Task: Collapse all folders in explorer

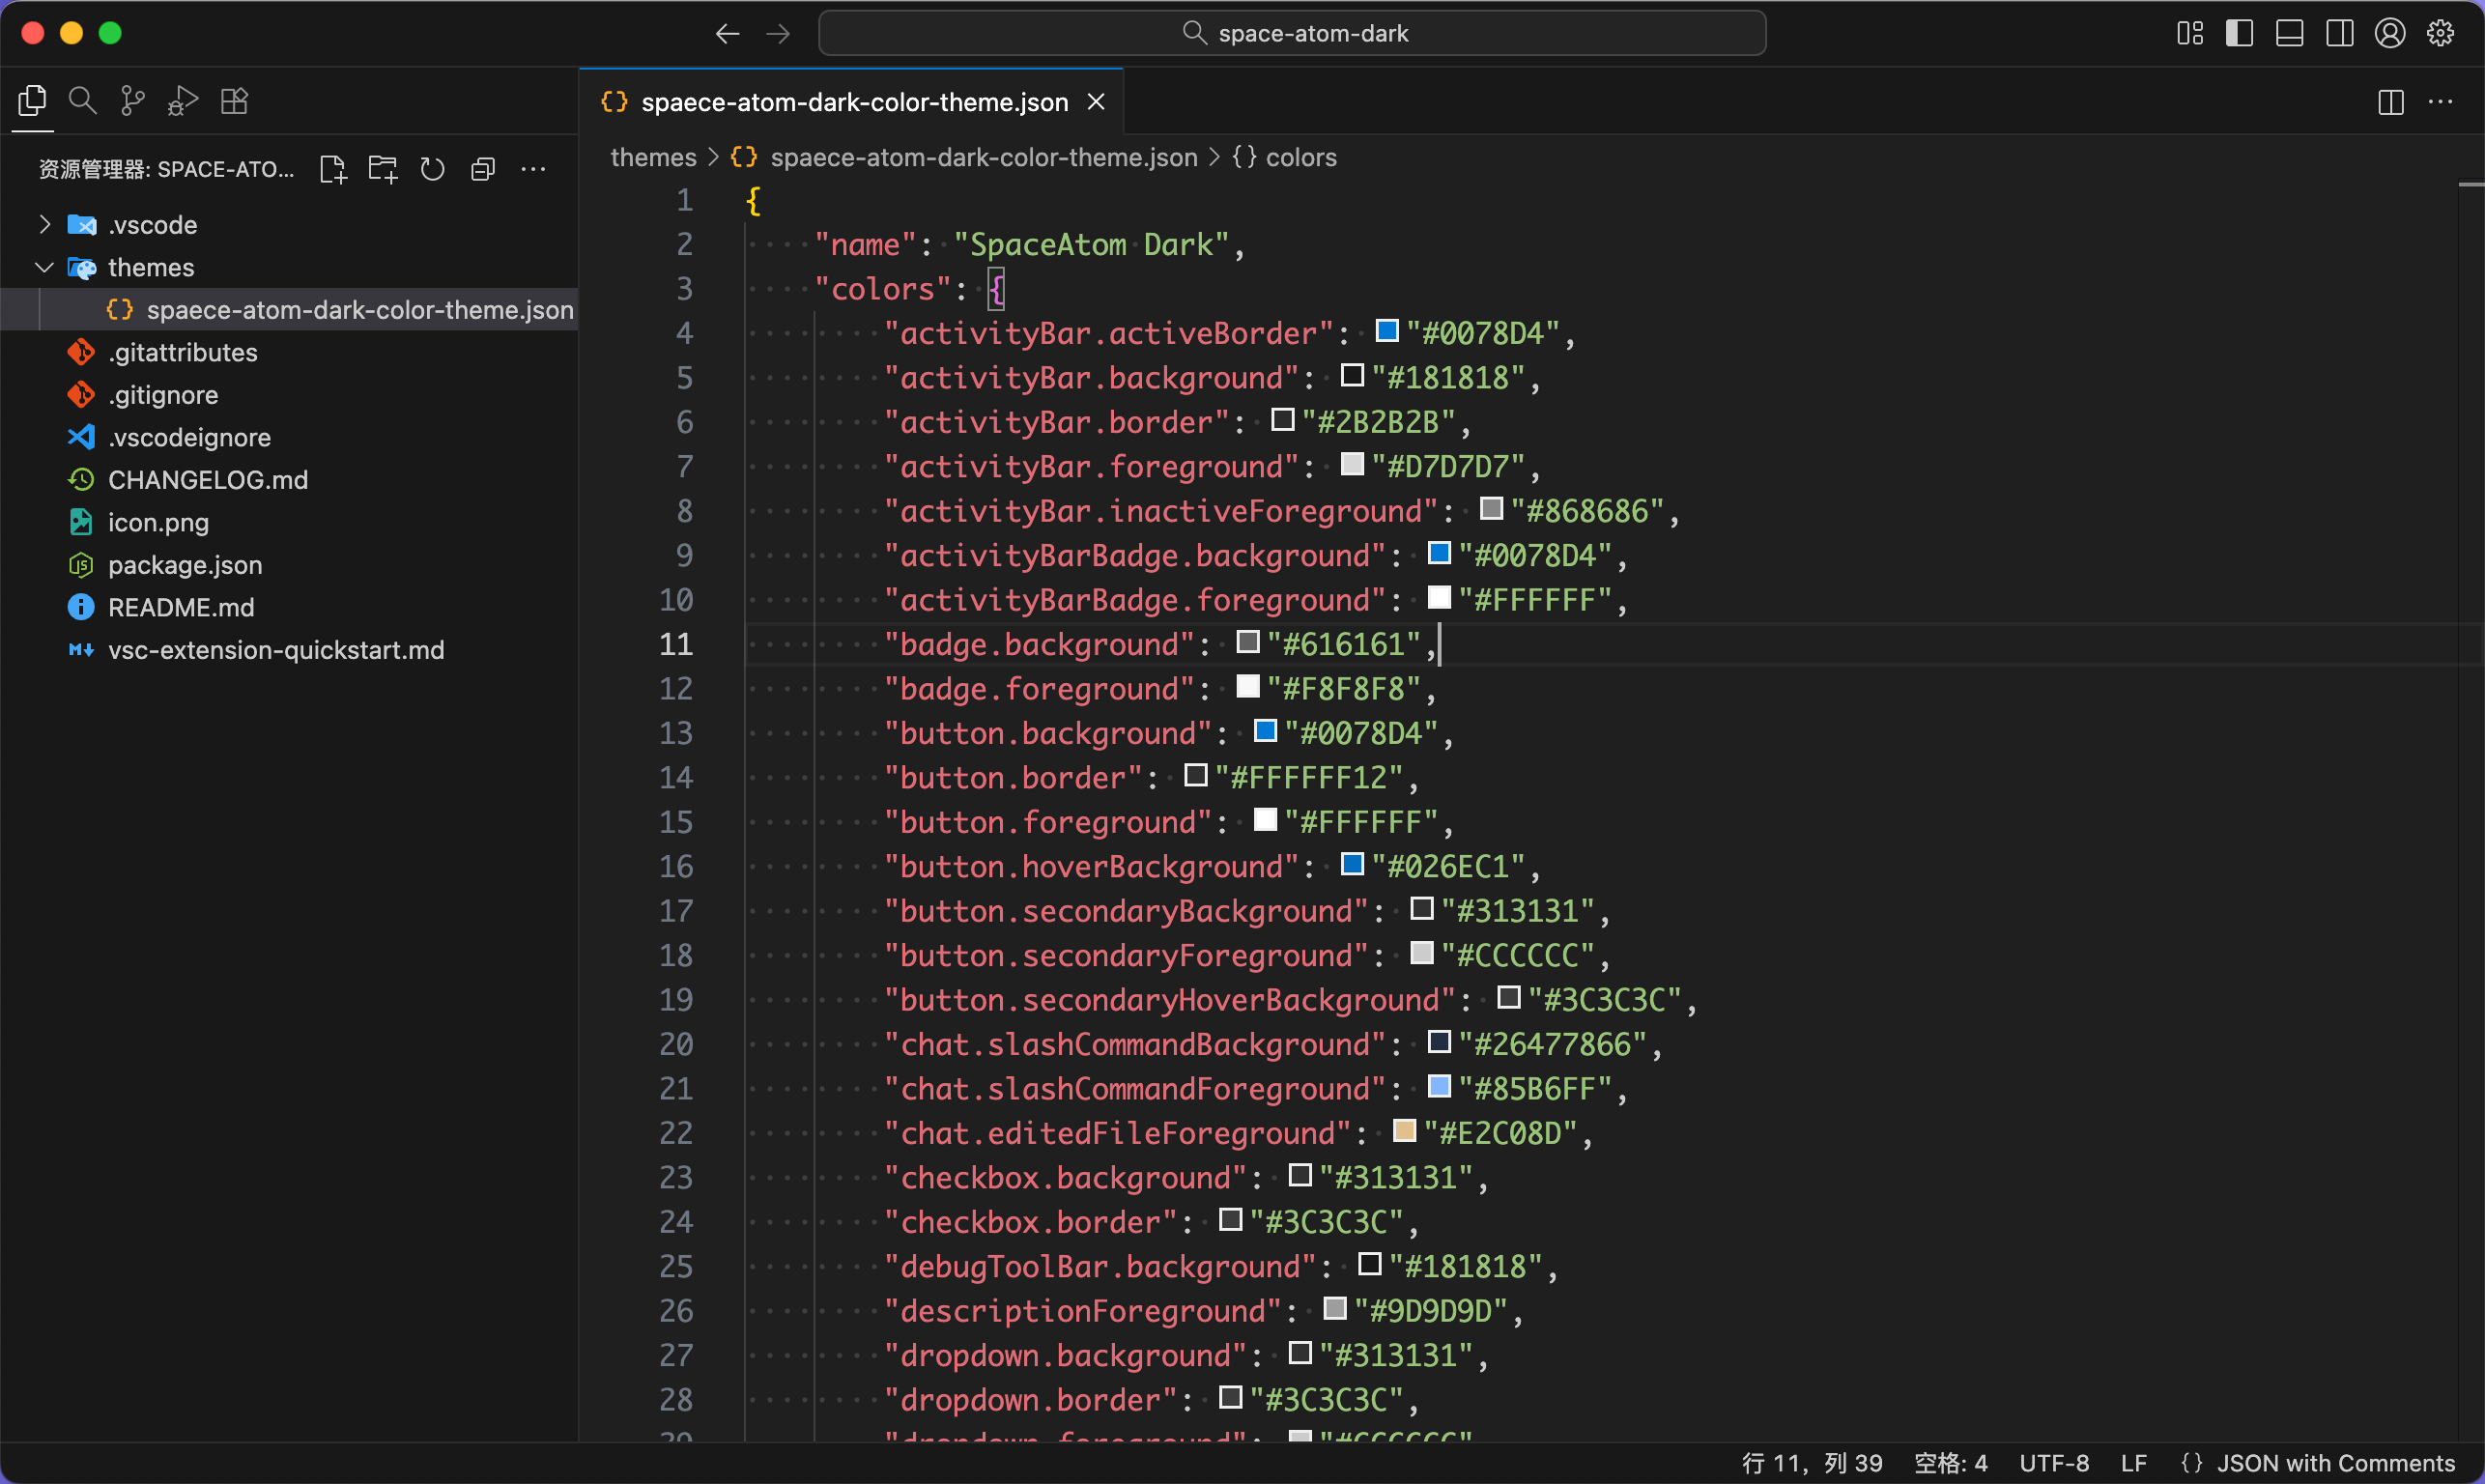Action: [x=483, y=169]
